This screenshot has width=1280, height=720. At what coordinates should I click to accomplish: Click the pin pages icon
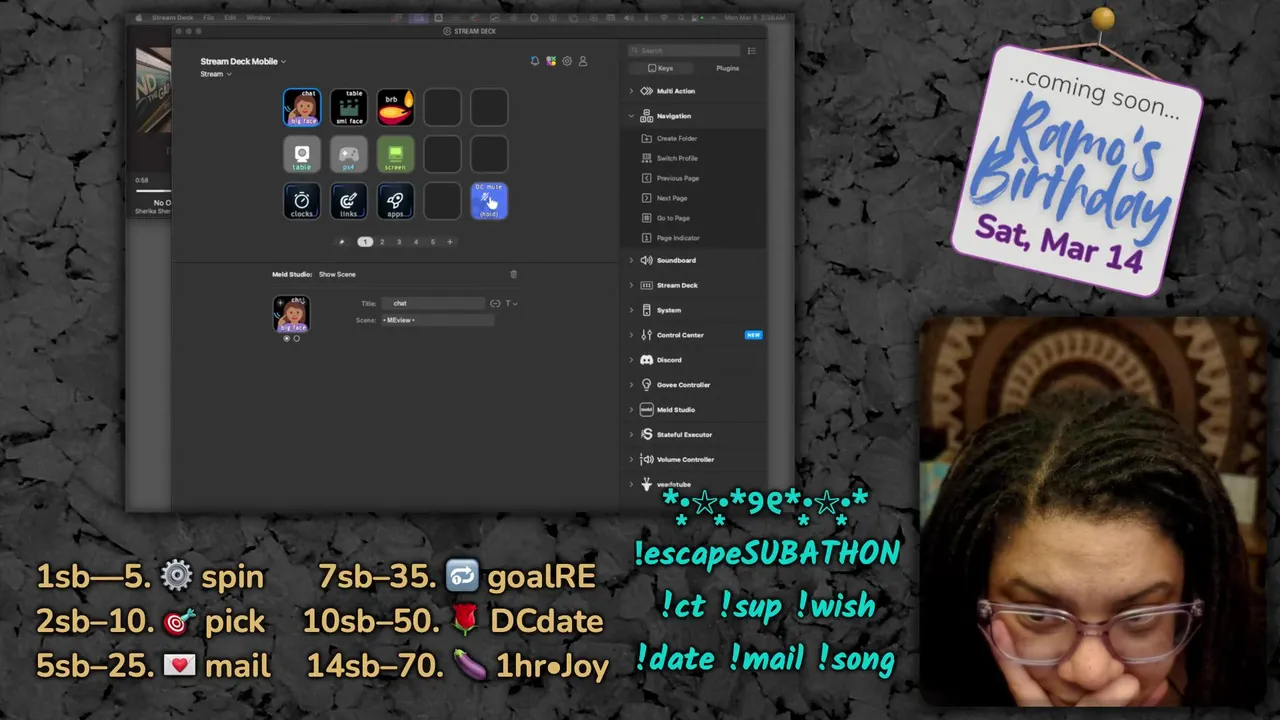tap(342, 242)
